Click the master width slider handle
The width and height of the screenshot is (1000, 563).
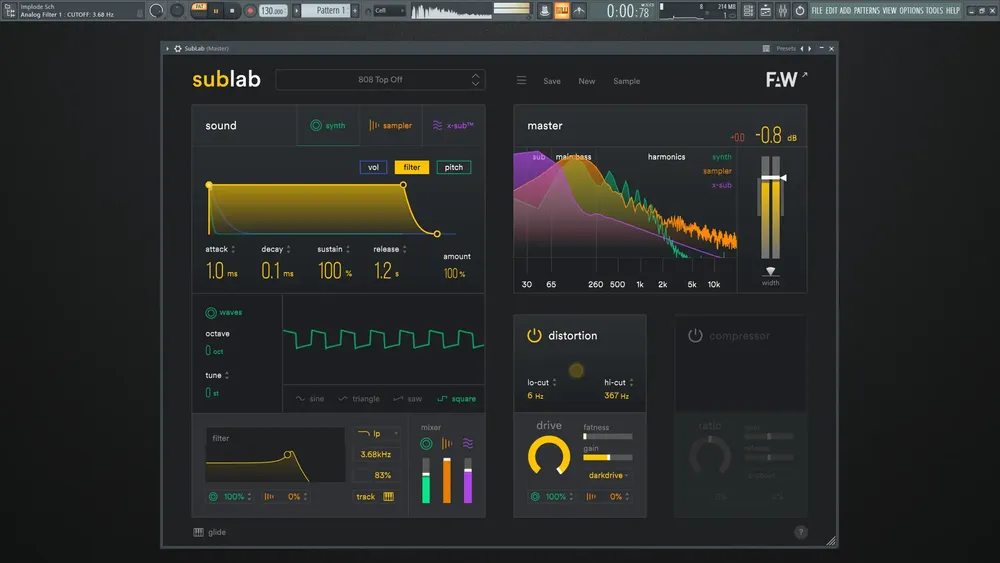(x=770, y=272)
